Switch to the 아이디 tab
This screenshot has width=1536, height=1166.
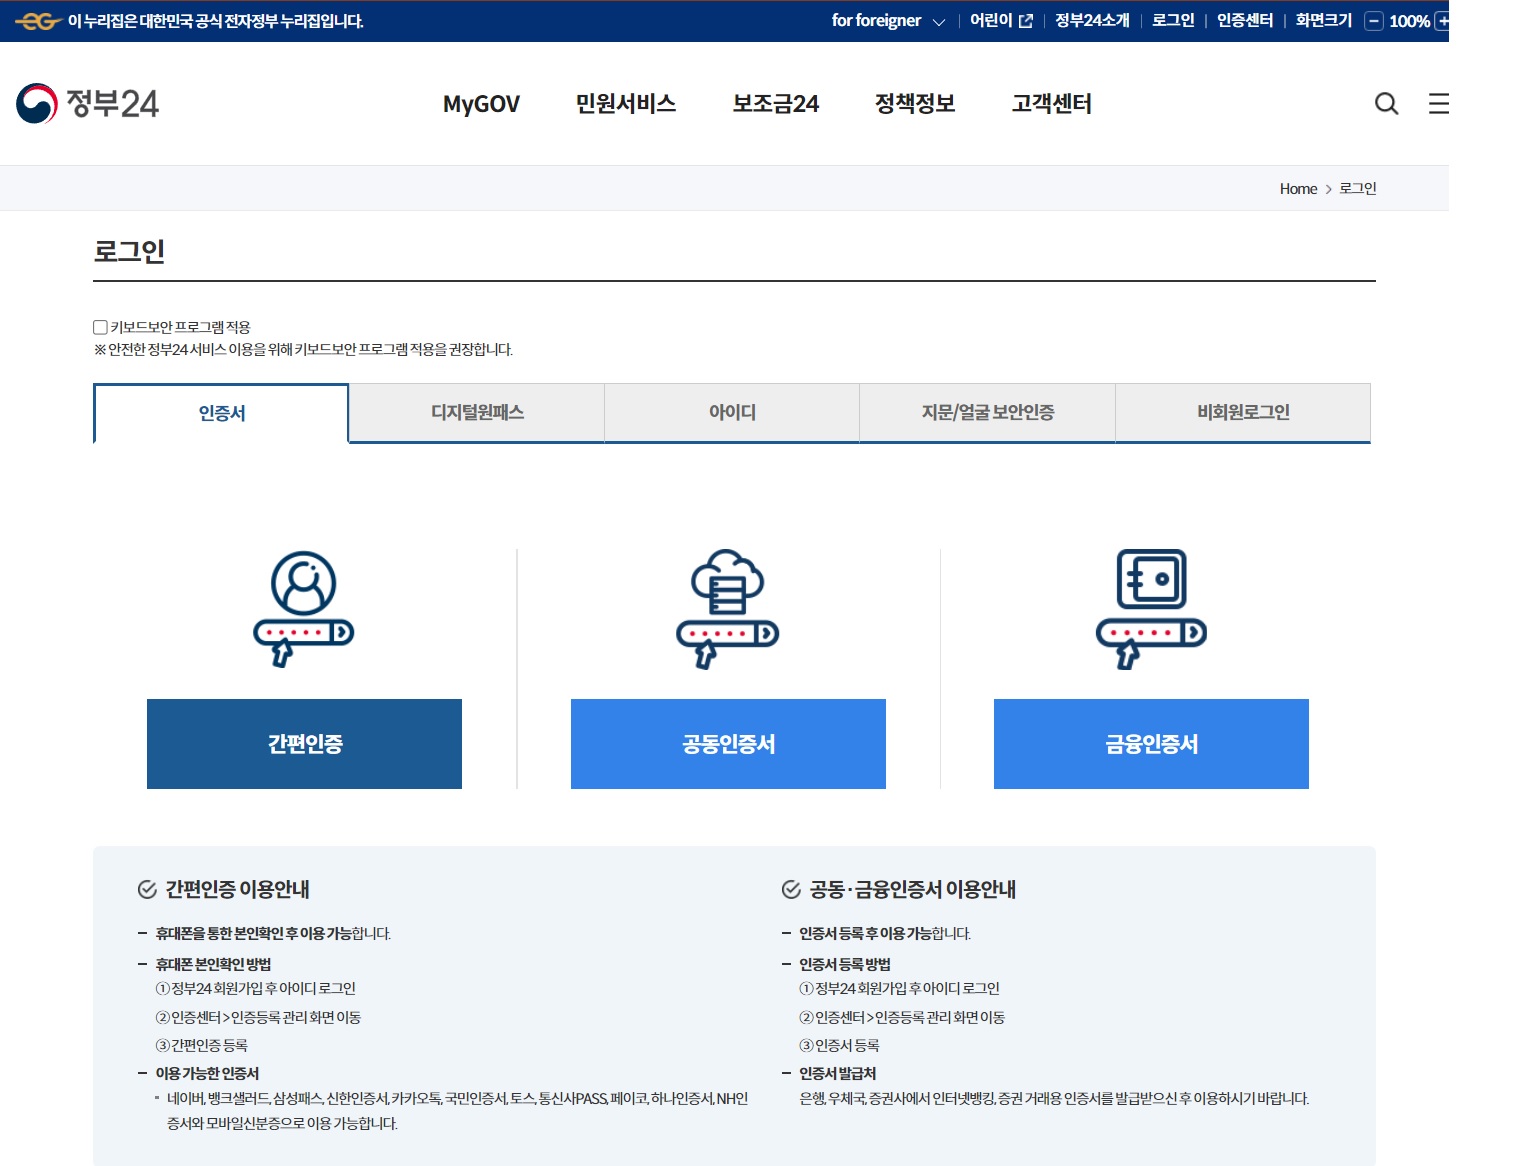tap(732, 412)
